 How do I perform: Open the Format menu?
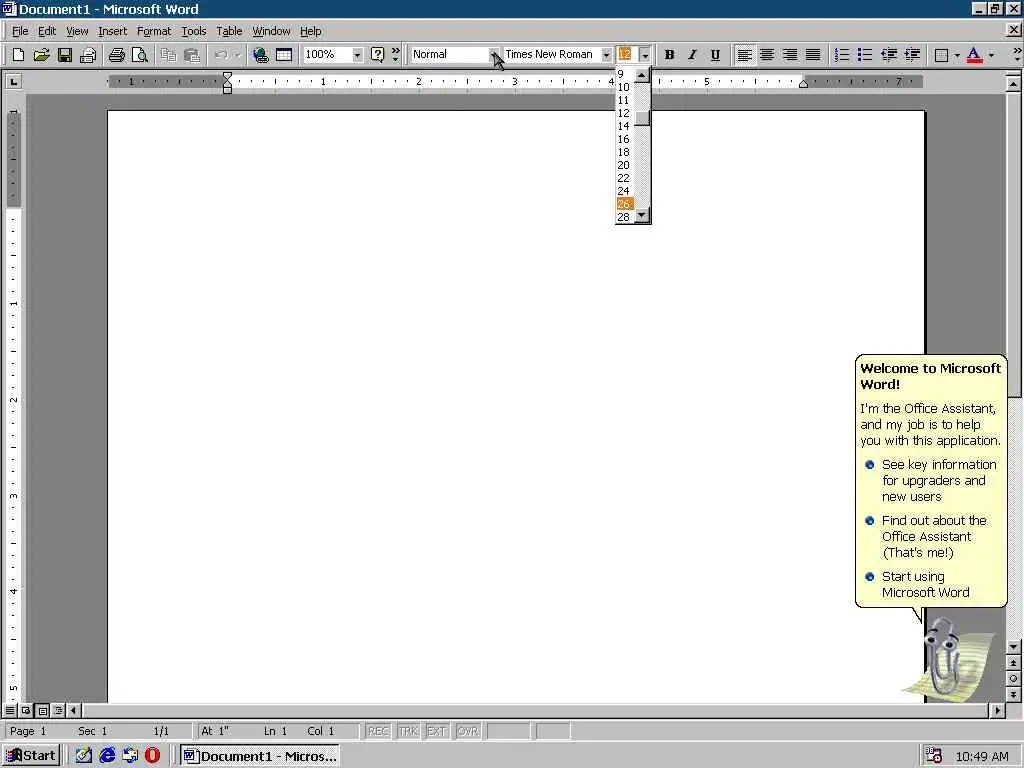(153, 31)
